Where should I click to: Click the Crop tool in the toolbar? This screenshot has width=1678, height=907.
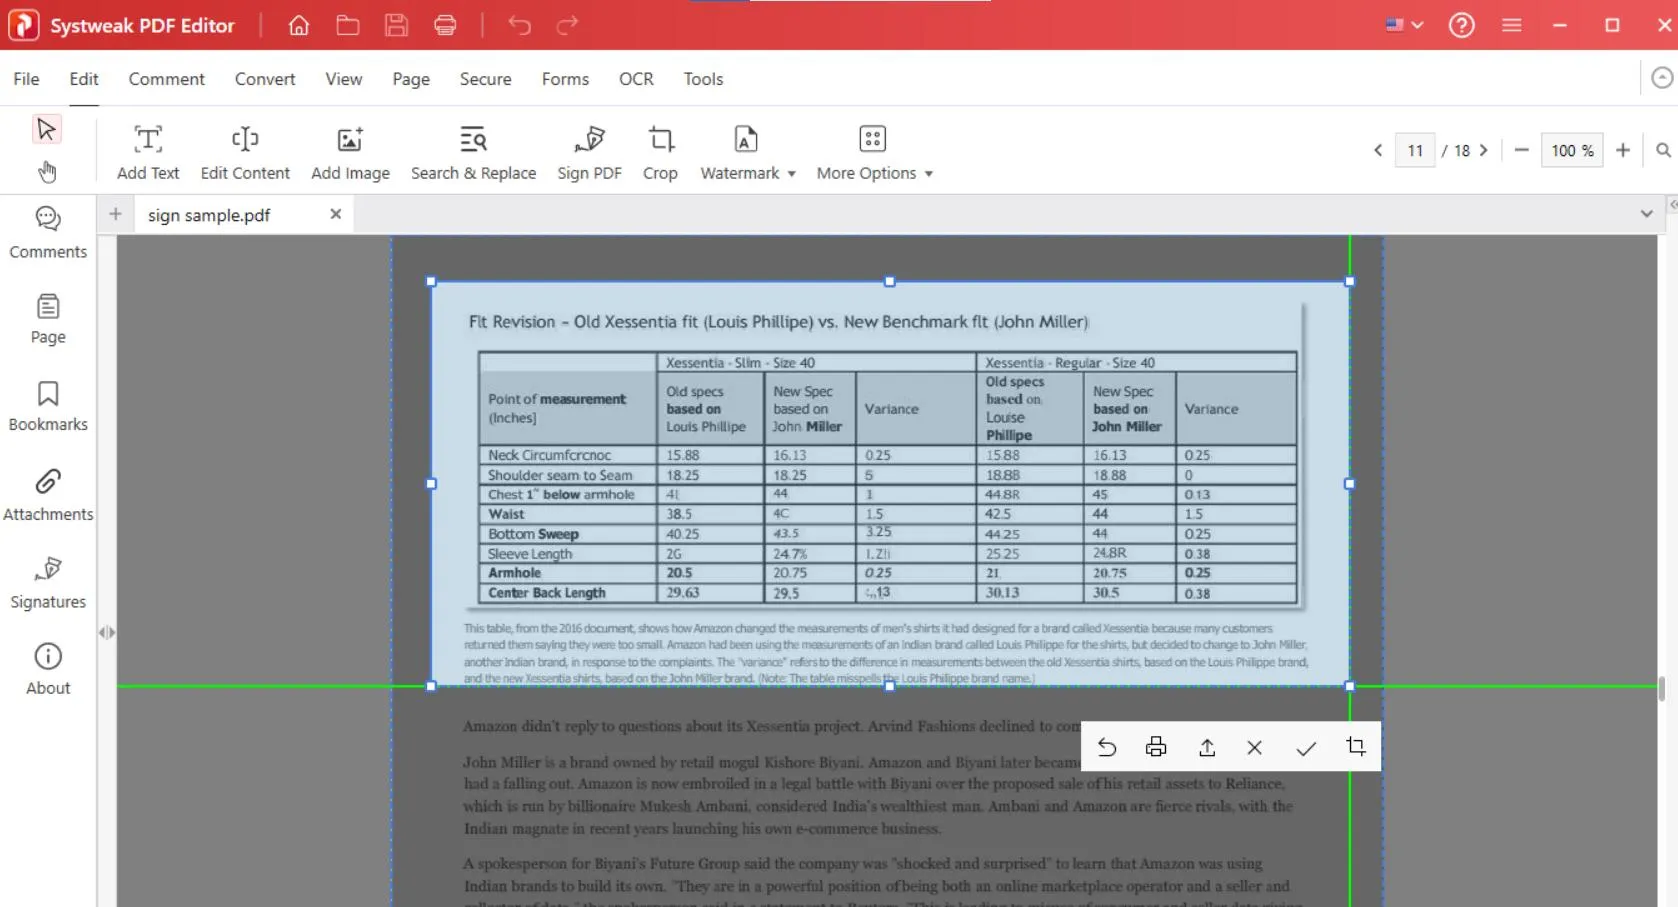click(x=660, y=152)
